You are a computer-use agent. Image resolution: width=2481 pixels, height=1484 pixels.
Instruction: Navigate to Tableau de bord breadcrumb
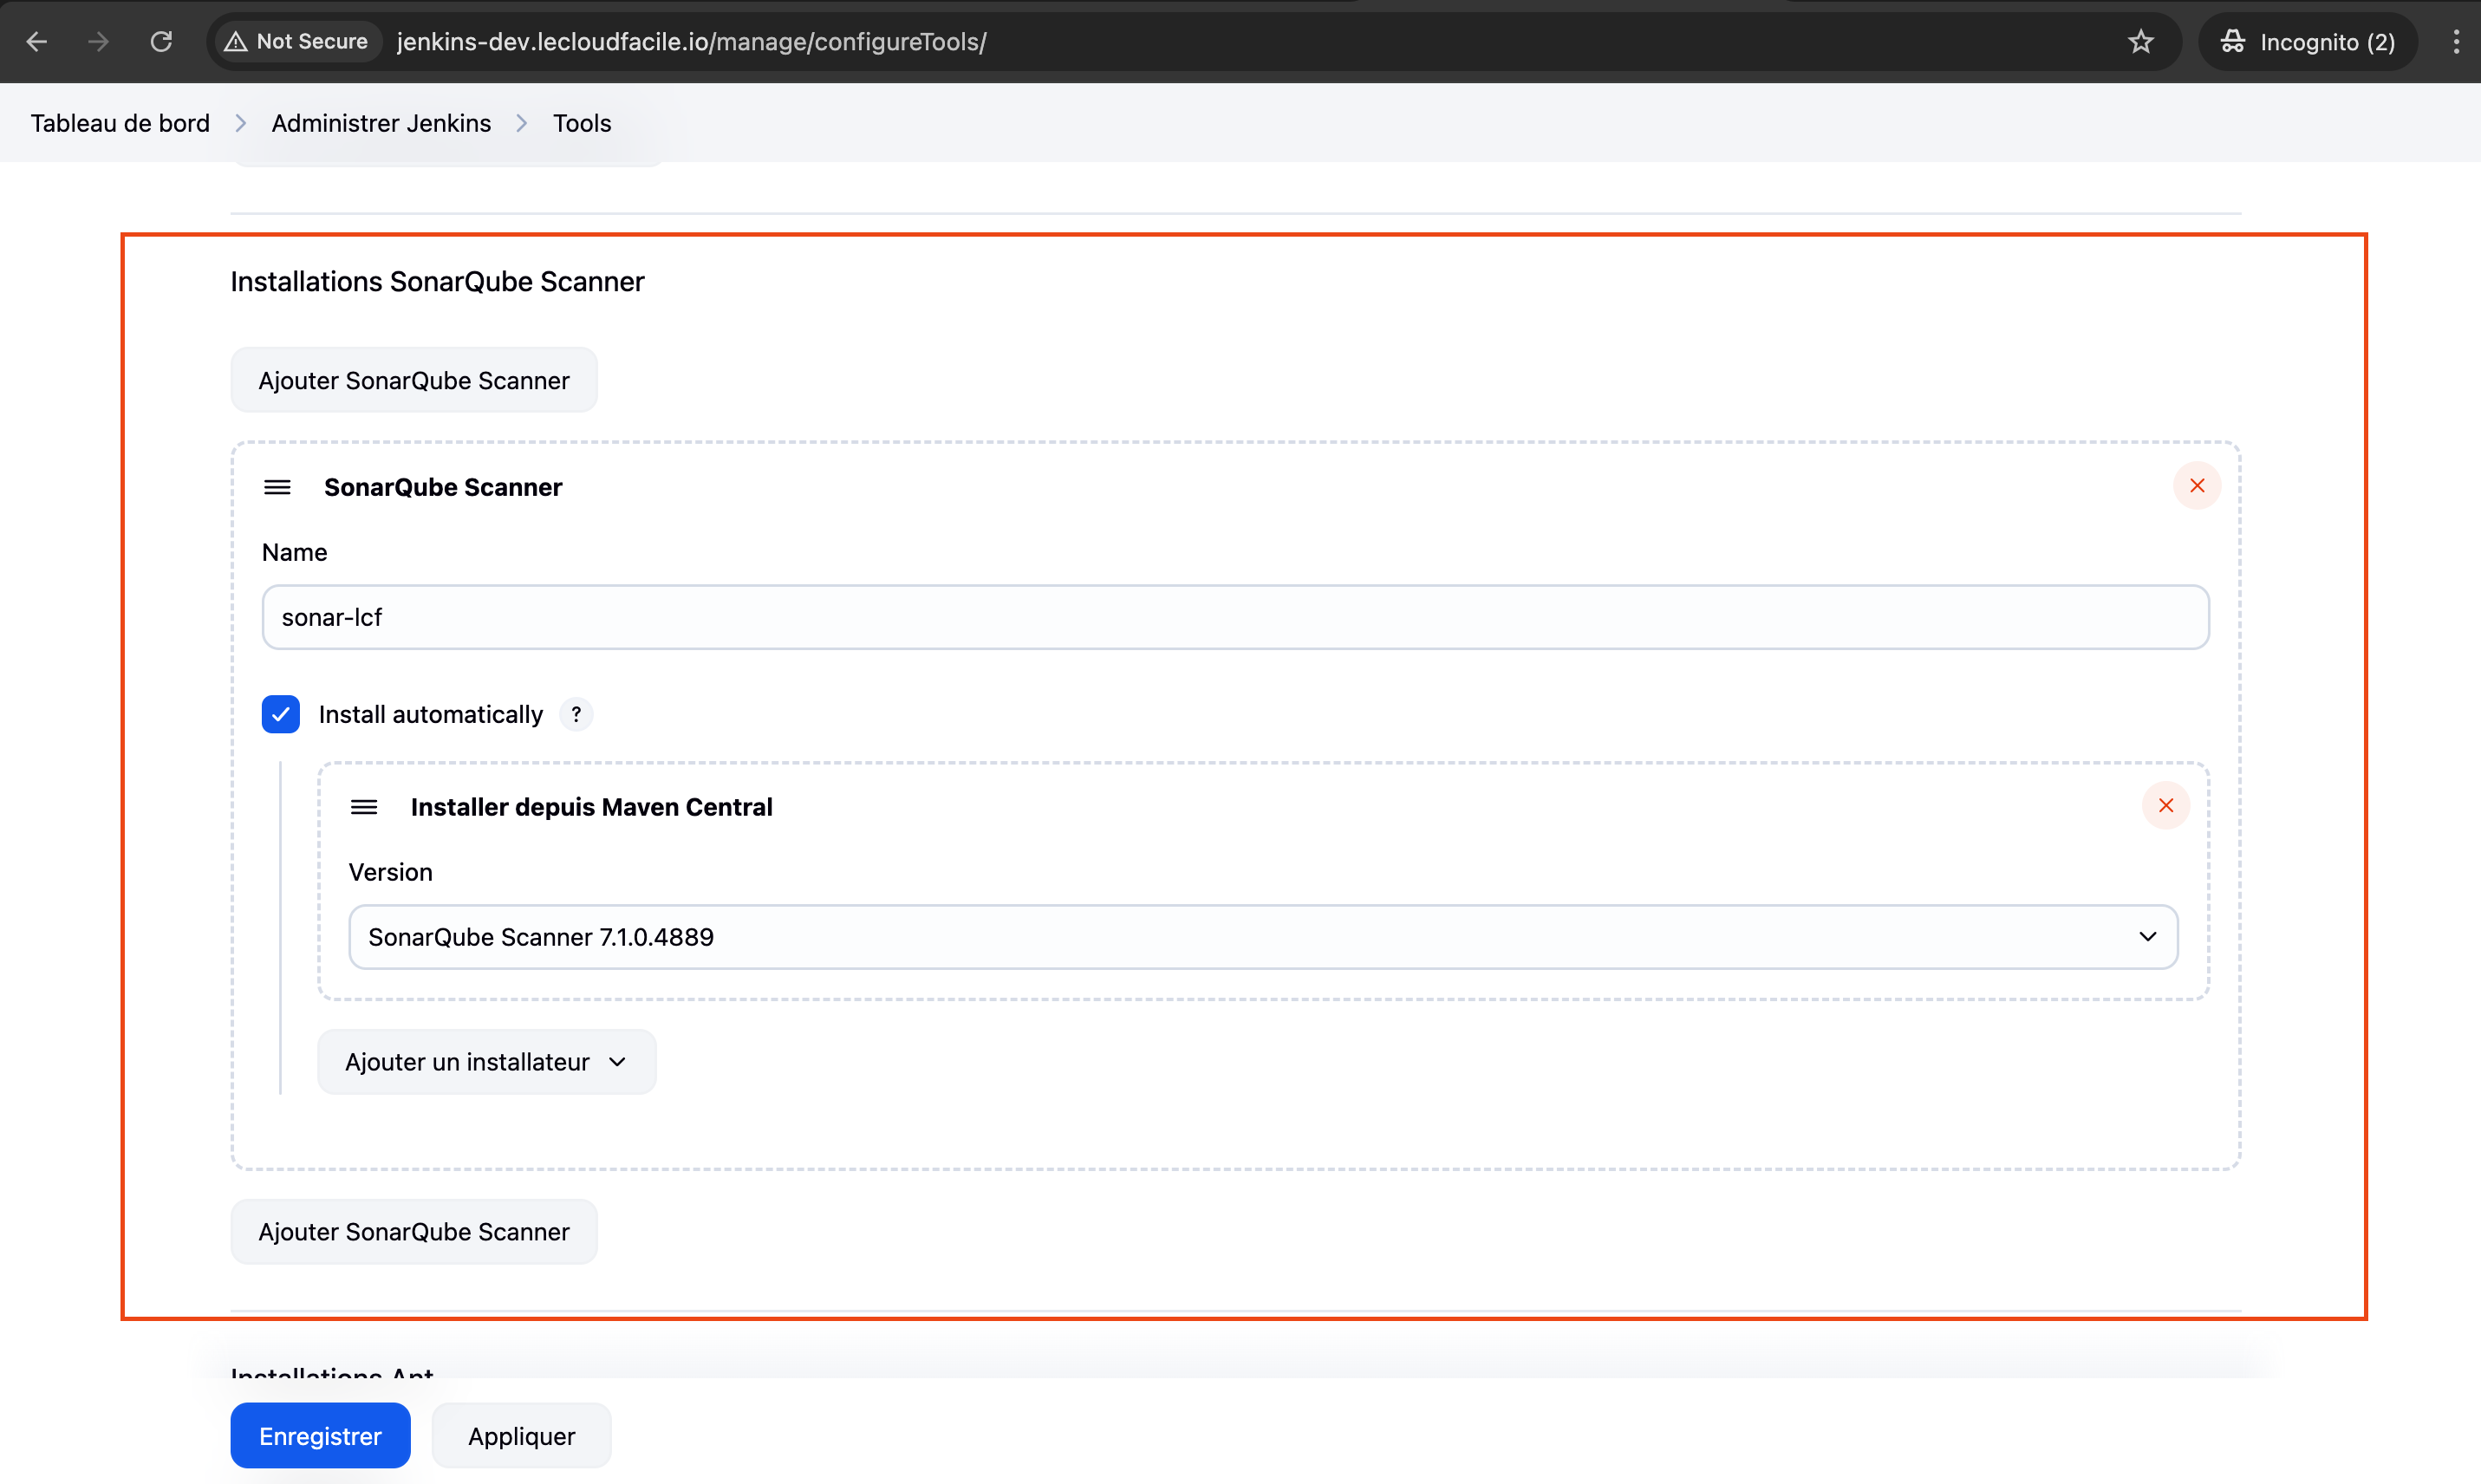click(x=120, y=123)
